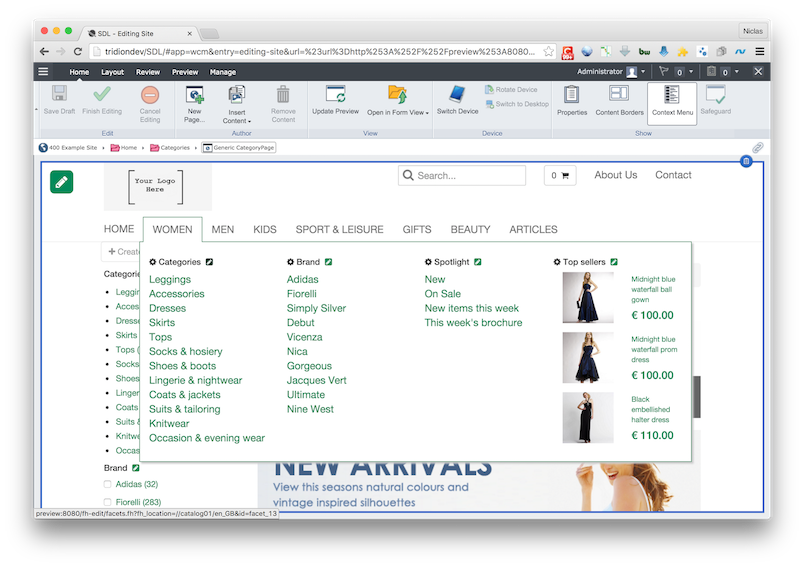Click the green pencil edit button
Image resolution: width=804 pixels, height=567 pixels.
click(x=62, y=182)
